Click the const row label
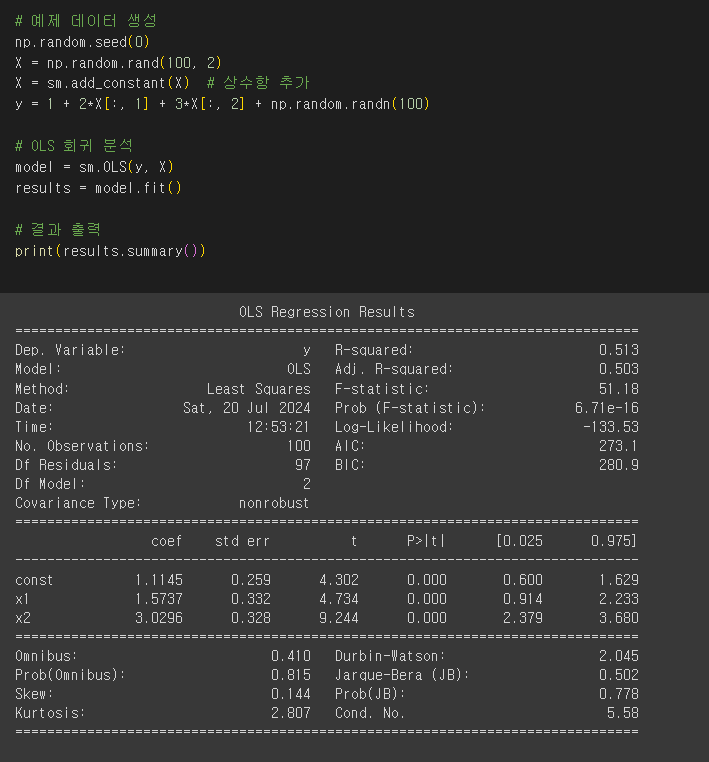 click(x=34, y=580)
